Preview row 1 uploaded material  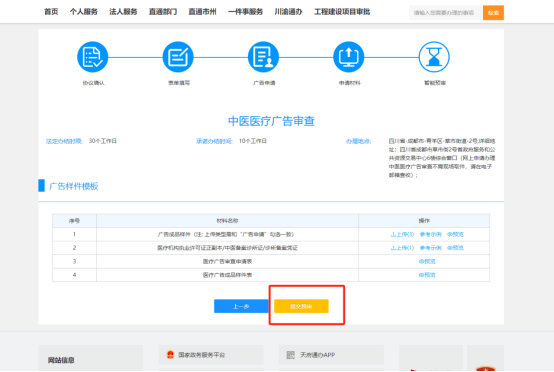pos(455,235)
